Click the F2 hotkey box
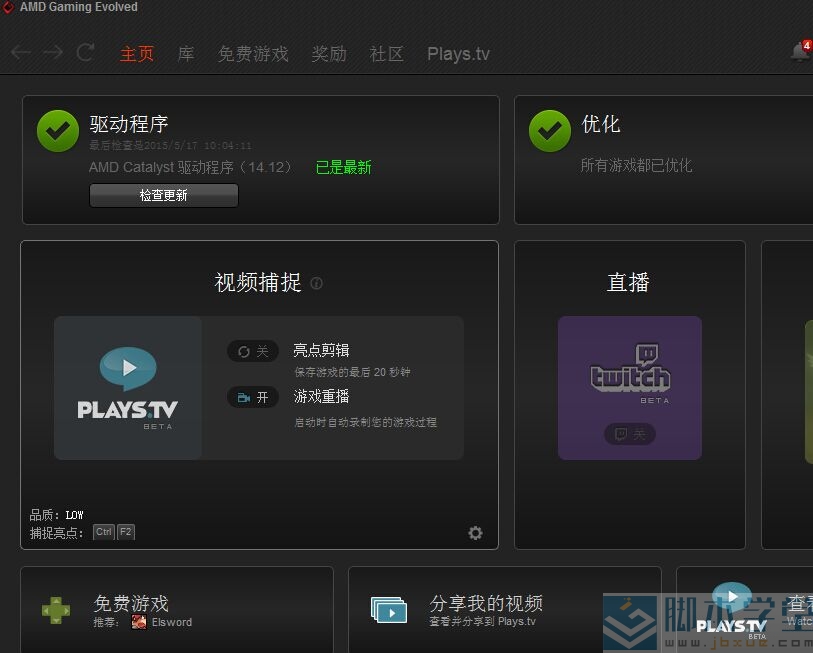The width and height of the screenshot is (813, 653). pos(125,532)
